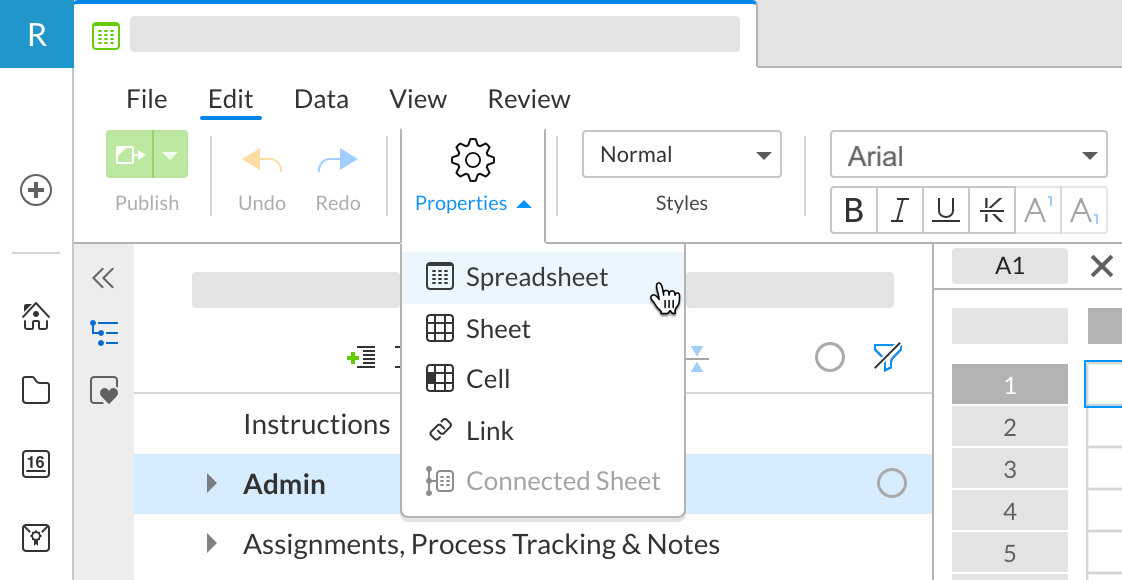Click the add plus circle icon
1122x580 pixels.
36,190
